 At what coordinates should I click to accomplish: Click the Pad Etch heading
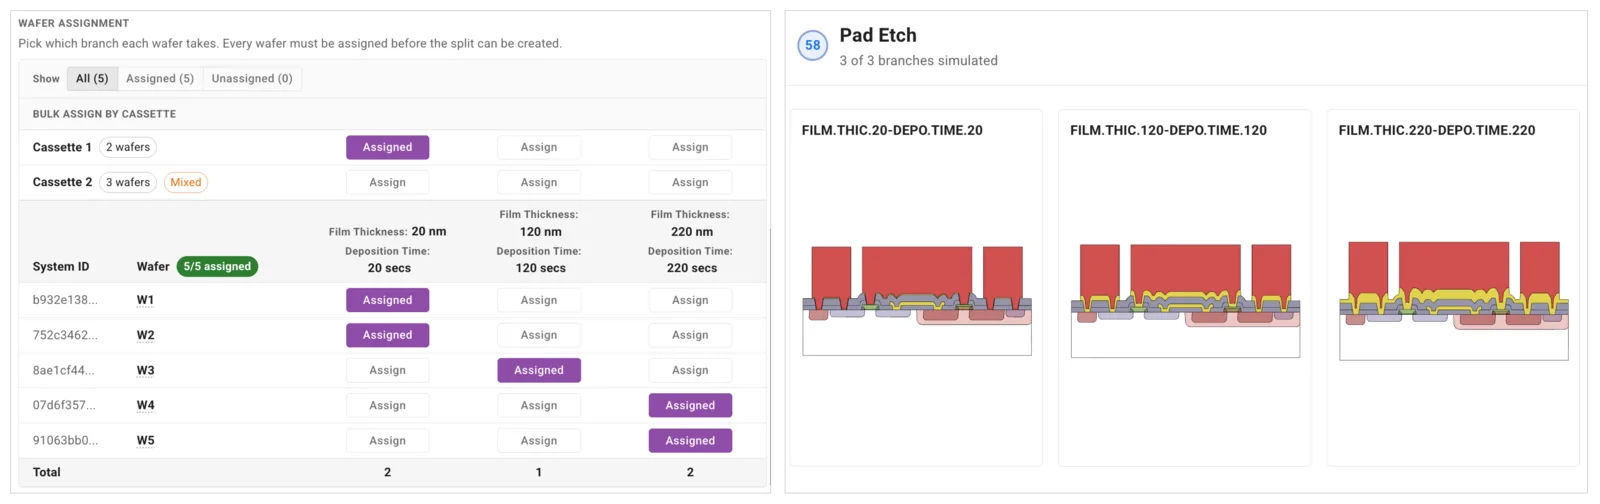(x=878, y=35)
